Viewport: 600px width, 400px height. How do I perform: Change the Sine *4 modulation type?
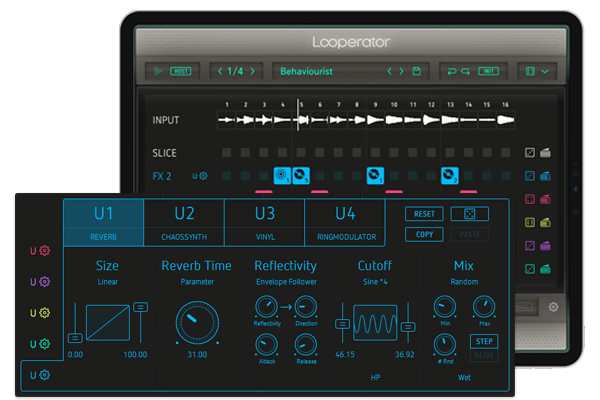[375, 282]
